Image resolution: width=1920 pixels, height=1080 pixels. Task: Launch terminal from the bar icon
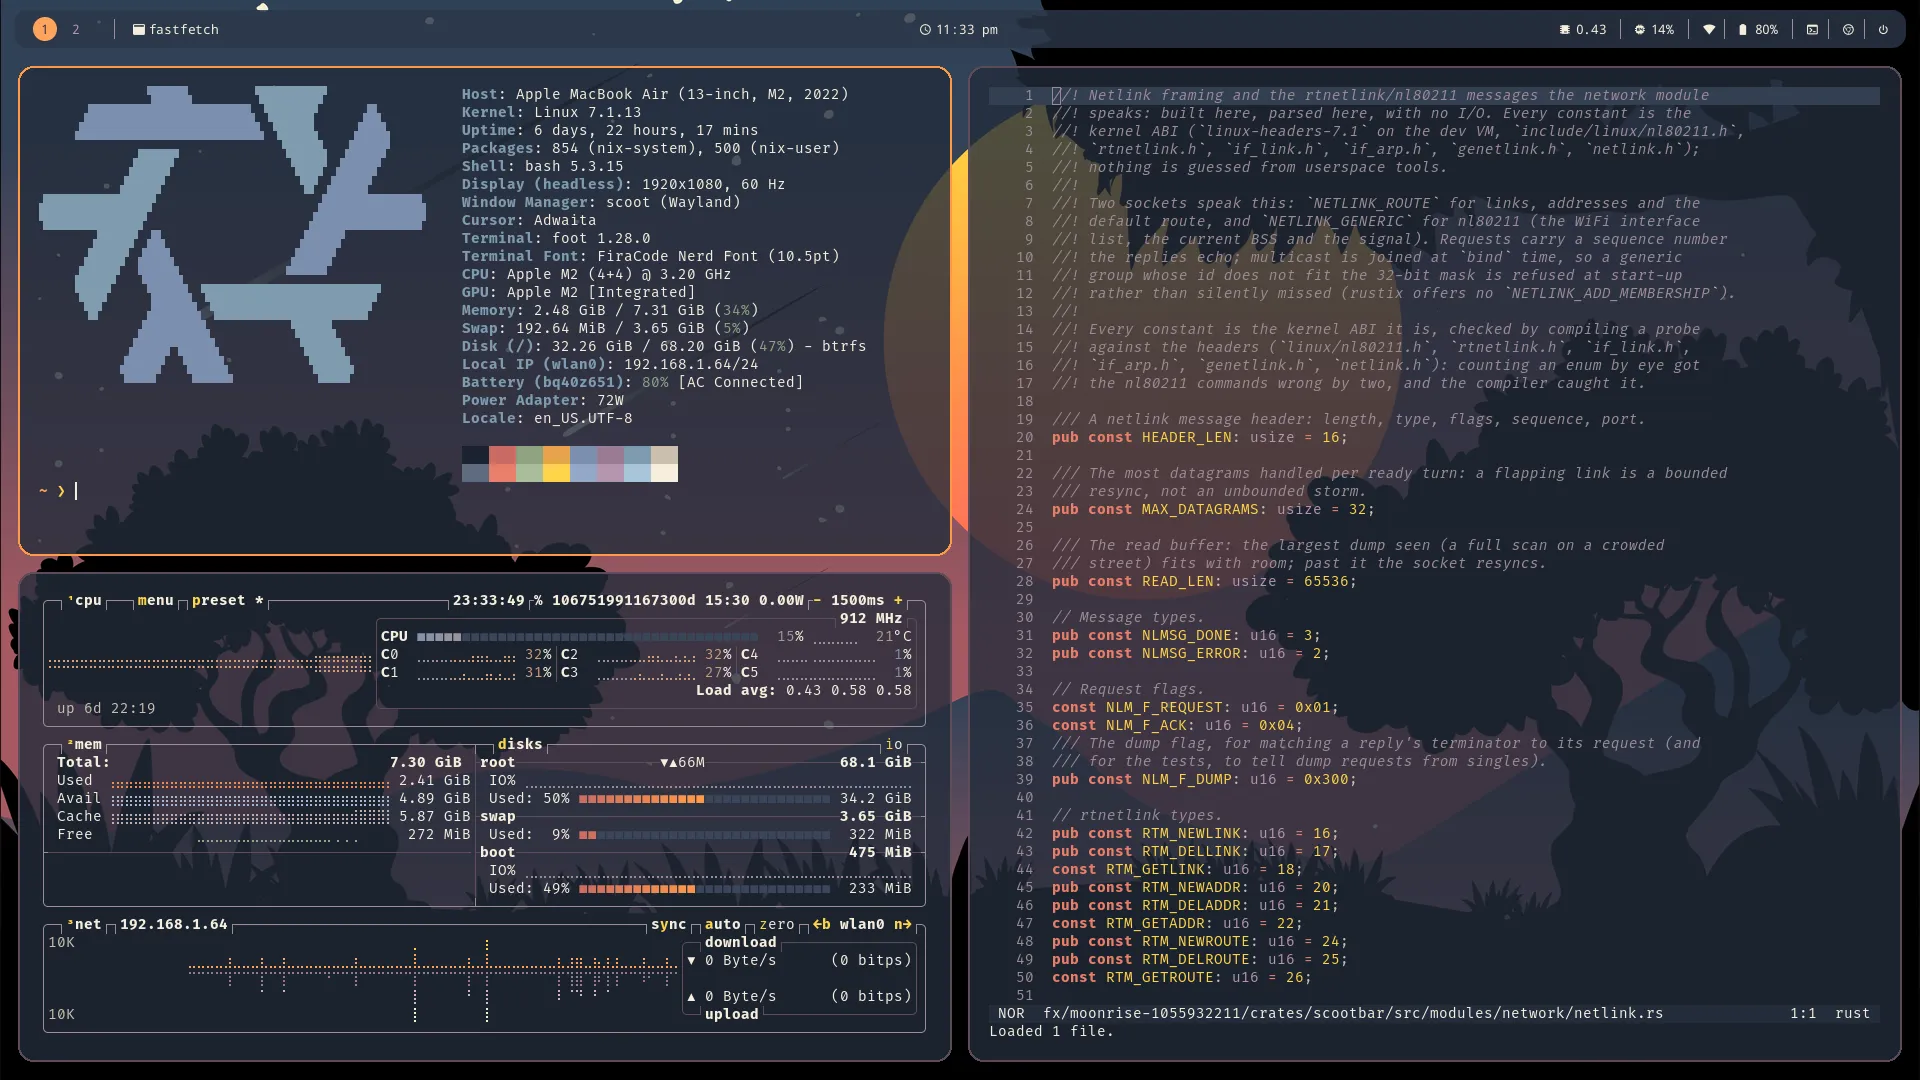tap(1812, 30)
